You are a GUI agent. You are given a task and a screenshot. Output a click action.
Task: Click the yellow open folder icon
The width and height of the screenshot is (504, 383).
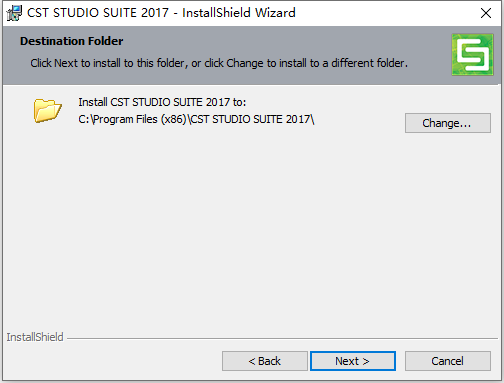47,110
